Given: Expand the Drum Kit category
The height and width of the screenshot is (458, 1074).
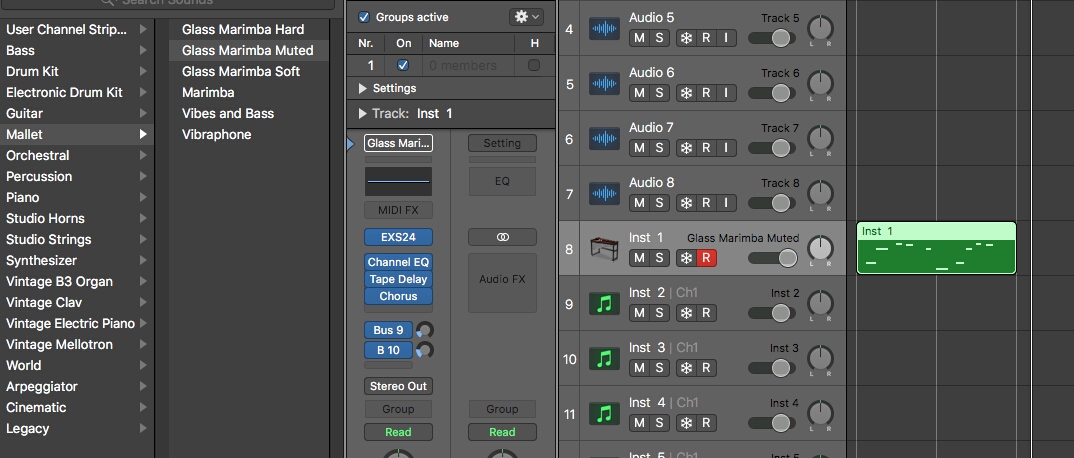Looking at the screenshot, I should 143,71.
